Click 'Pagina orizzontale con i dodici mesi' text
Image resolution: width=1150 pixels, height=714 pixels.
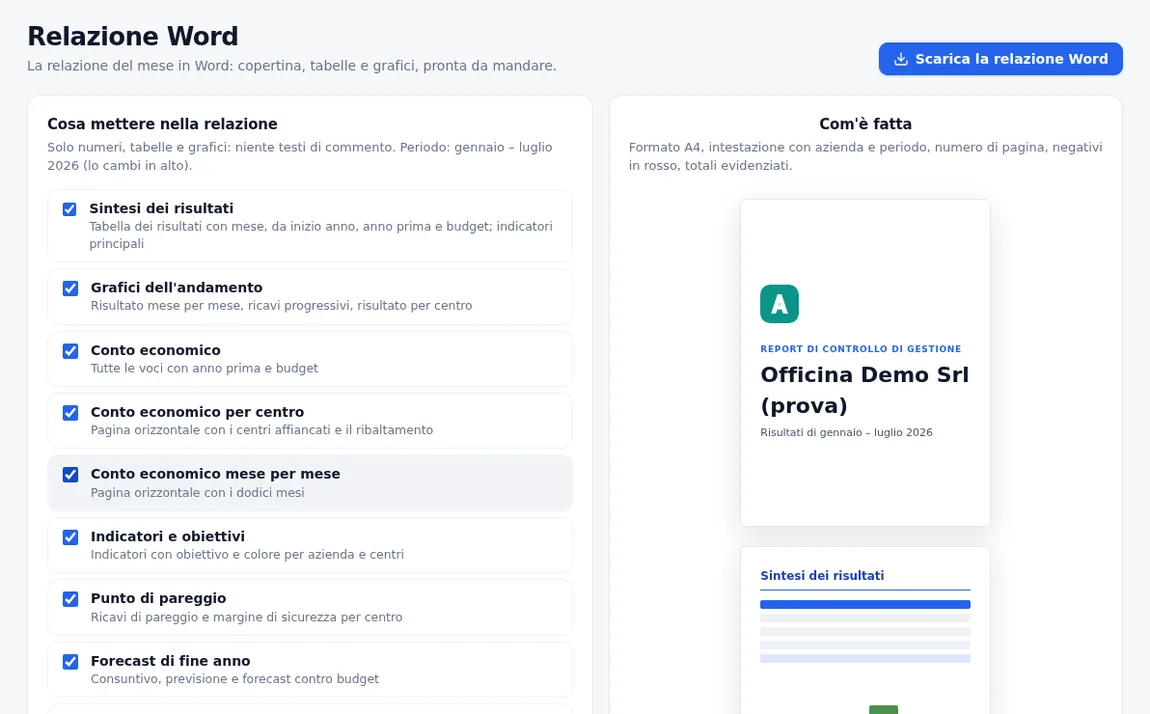pyautogui.click(x=197, y=493)
